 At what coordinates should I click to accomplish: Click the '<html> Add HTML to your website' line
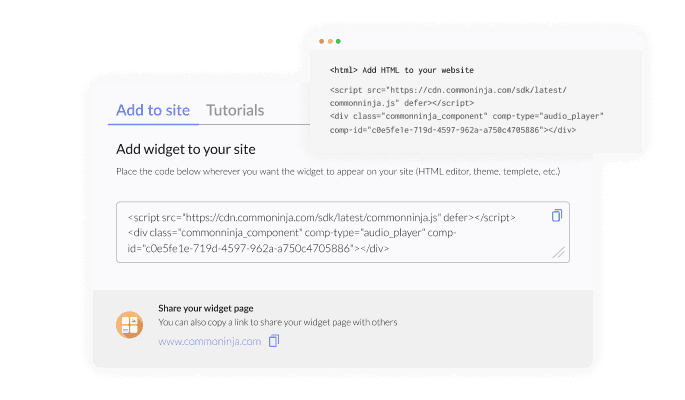click(402, 70)
